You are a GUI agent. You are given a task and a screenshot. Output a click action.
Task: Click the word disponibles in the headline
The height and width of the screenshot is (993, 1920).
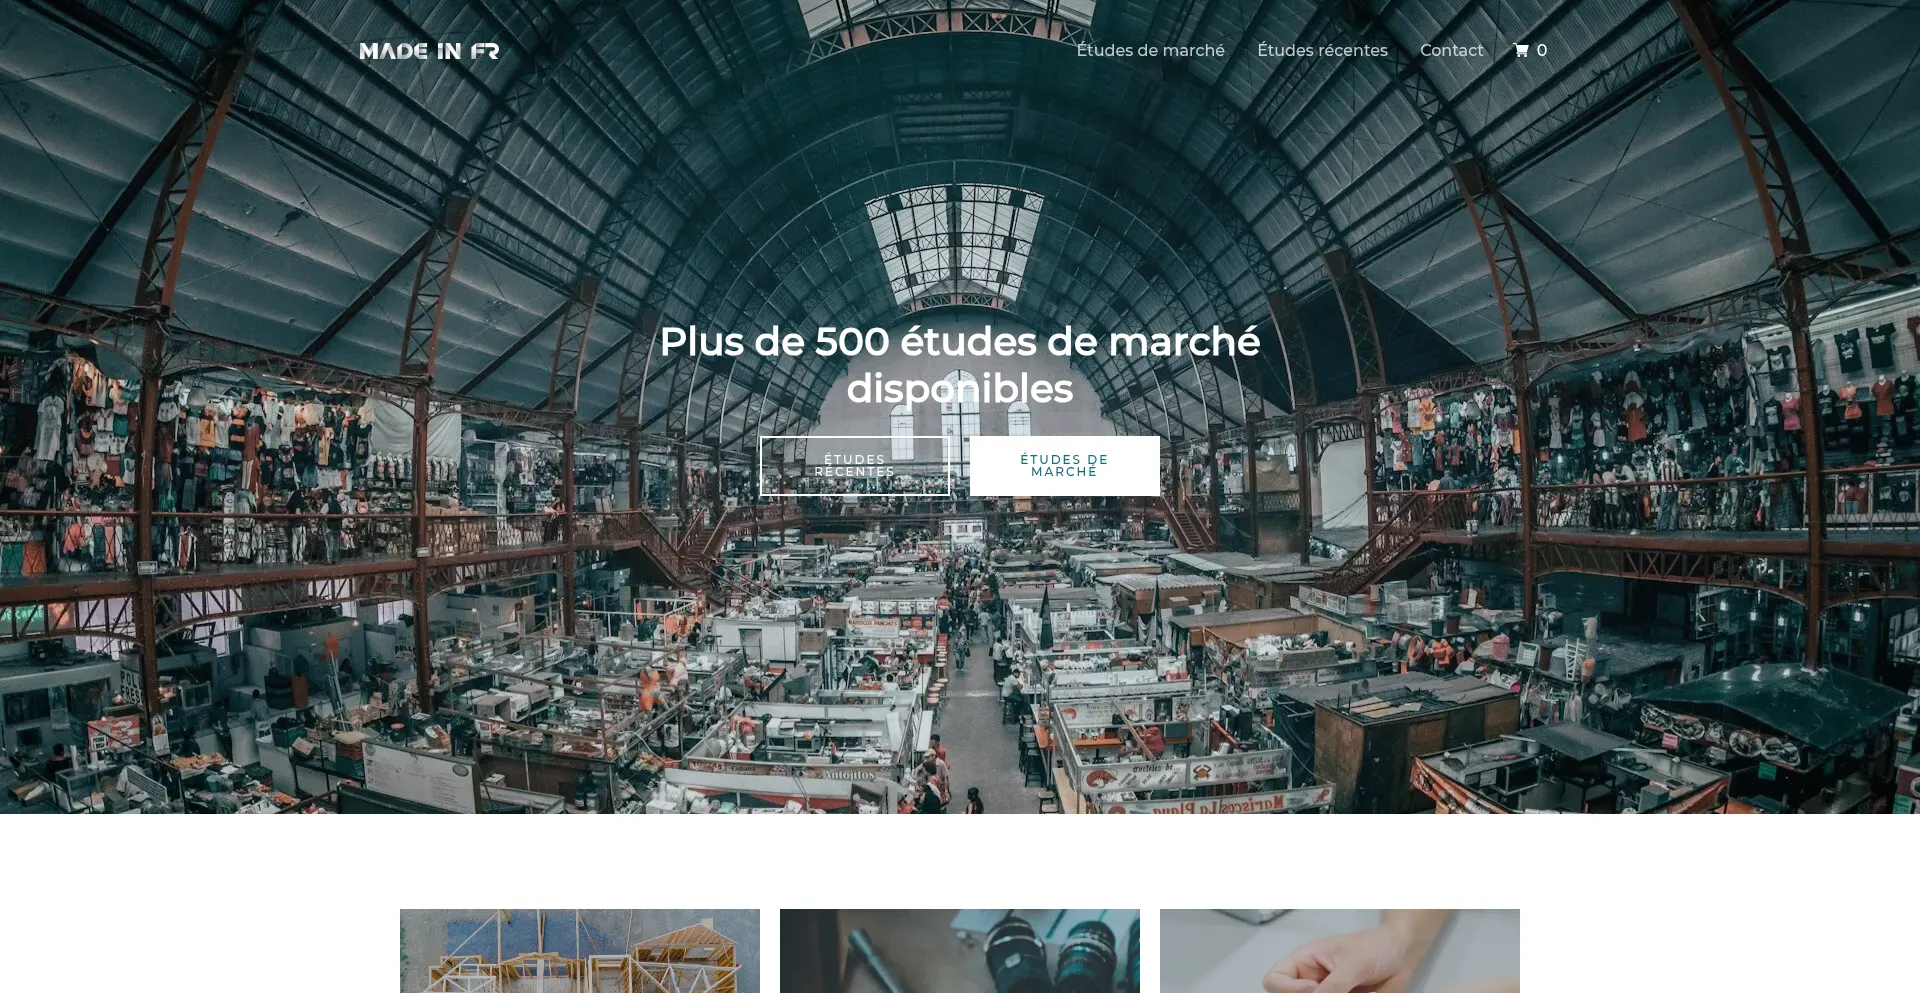[960, 389]
